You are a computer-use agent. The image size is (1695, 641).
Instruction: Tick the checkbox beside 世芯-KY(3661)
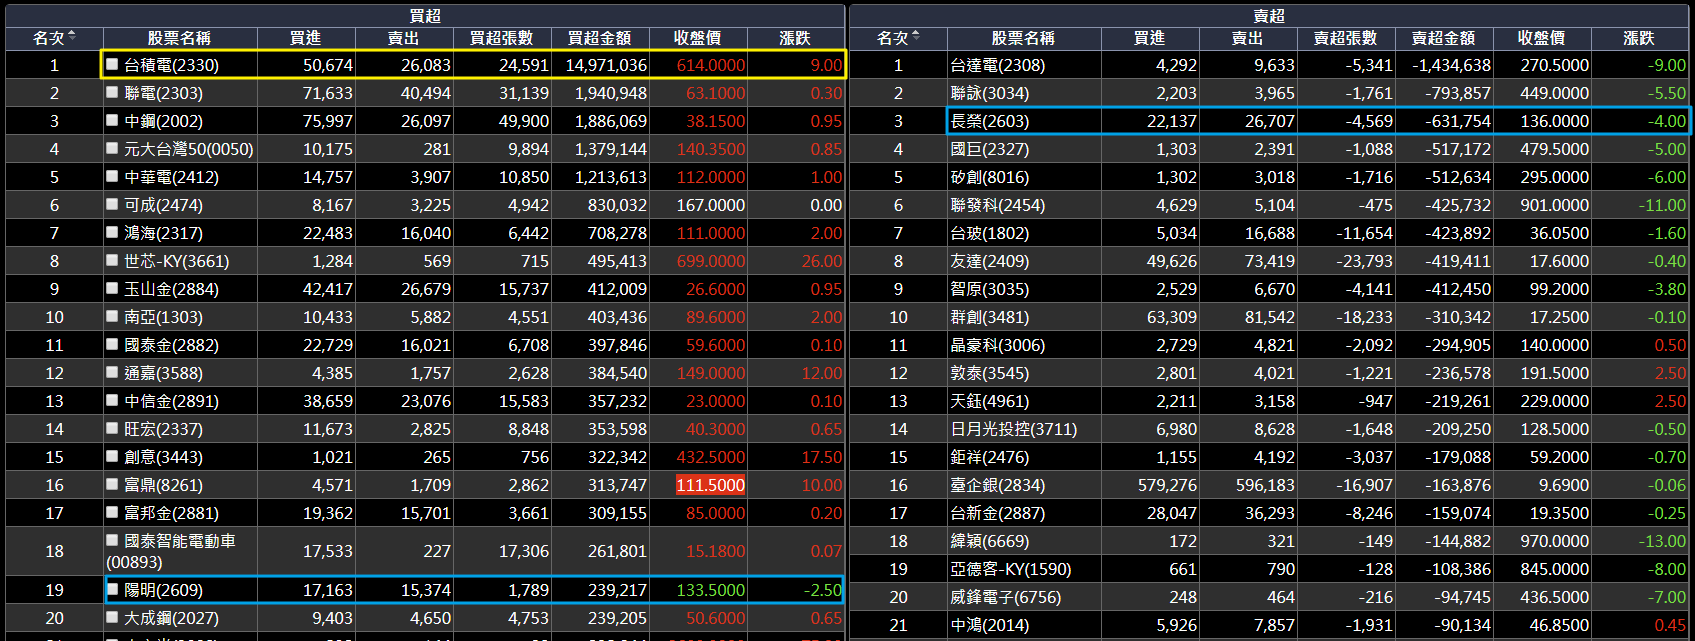coord(112,260)
